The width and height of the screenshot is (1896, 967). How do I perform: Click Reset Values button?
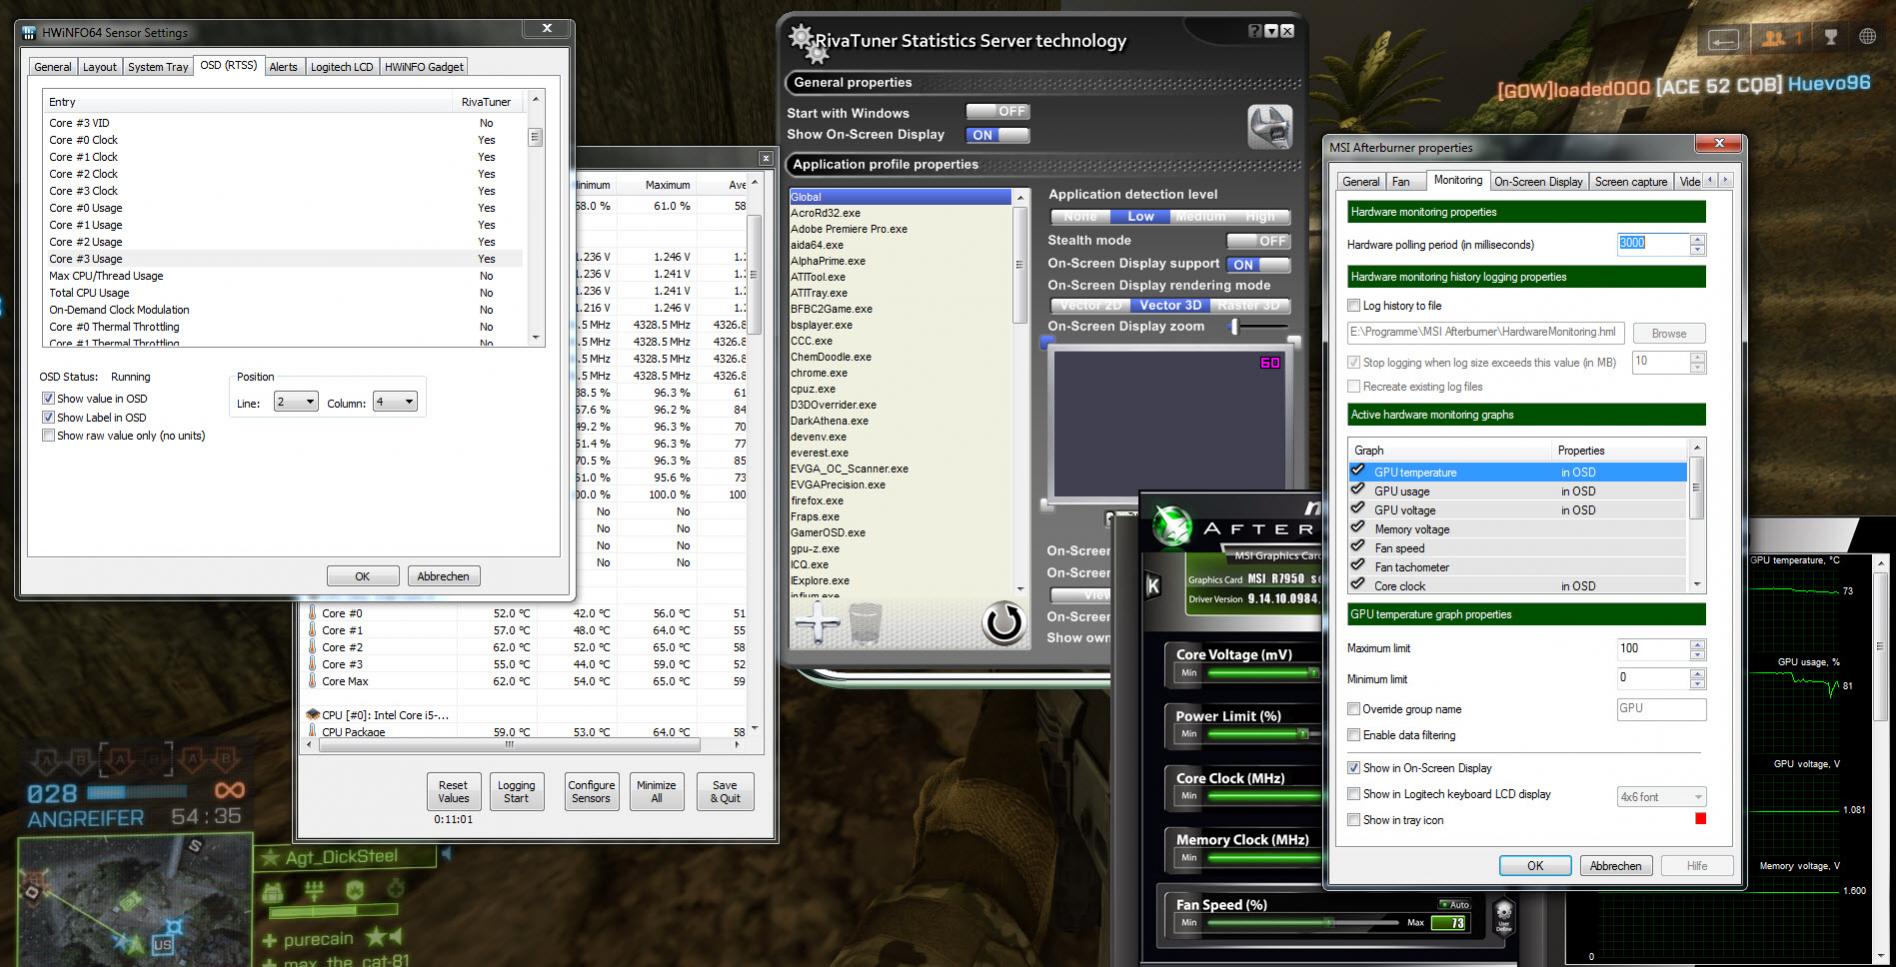click(453, 791)
